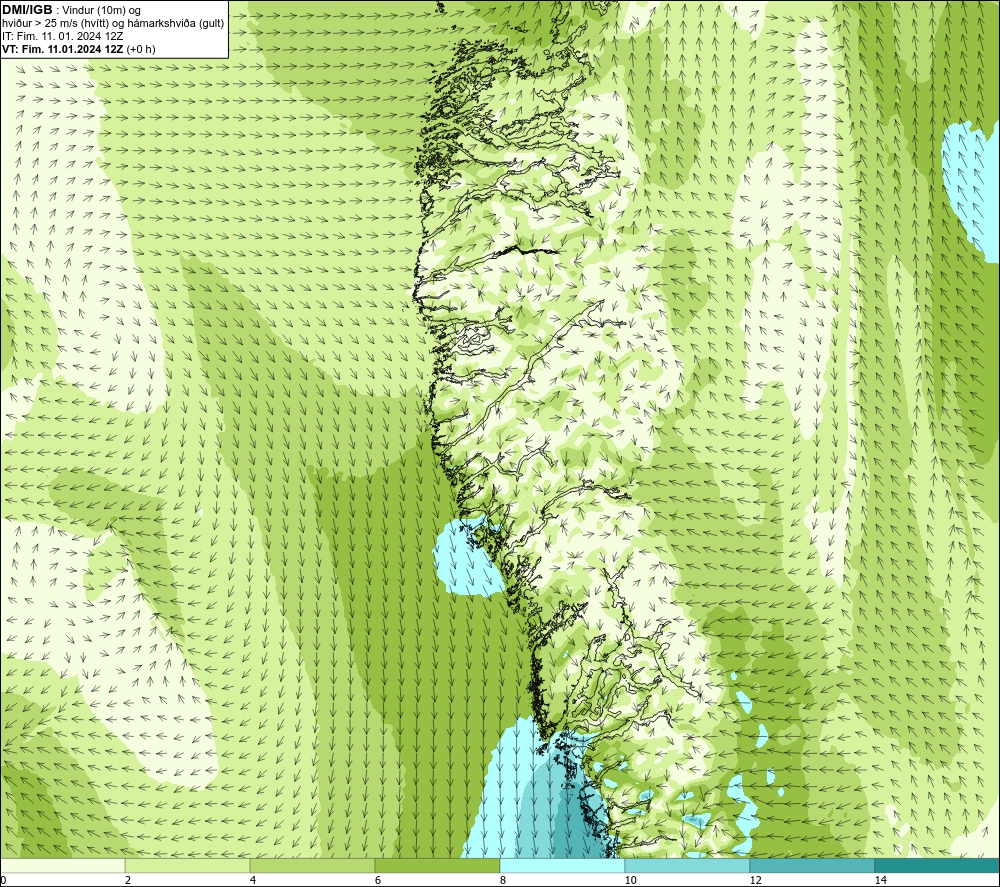Image resolution: width=1000 pixels, height=887 pixels.
Task: Select the 6–8 m/s darker green swatch
Action: click(x=438, y=865)
